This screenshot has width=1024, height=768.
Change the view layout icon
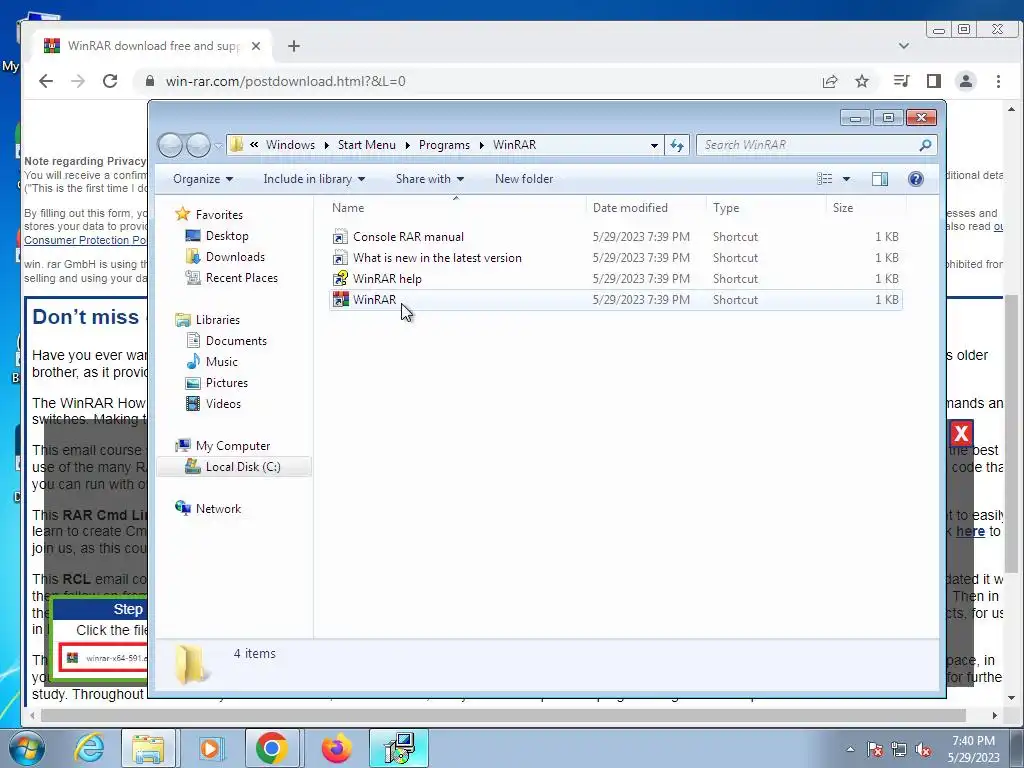coord(825,179)
